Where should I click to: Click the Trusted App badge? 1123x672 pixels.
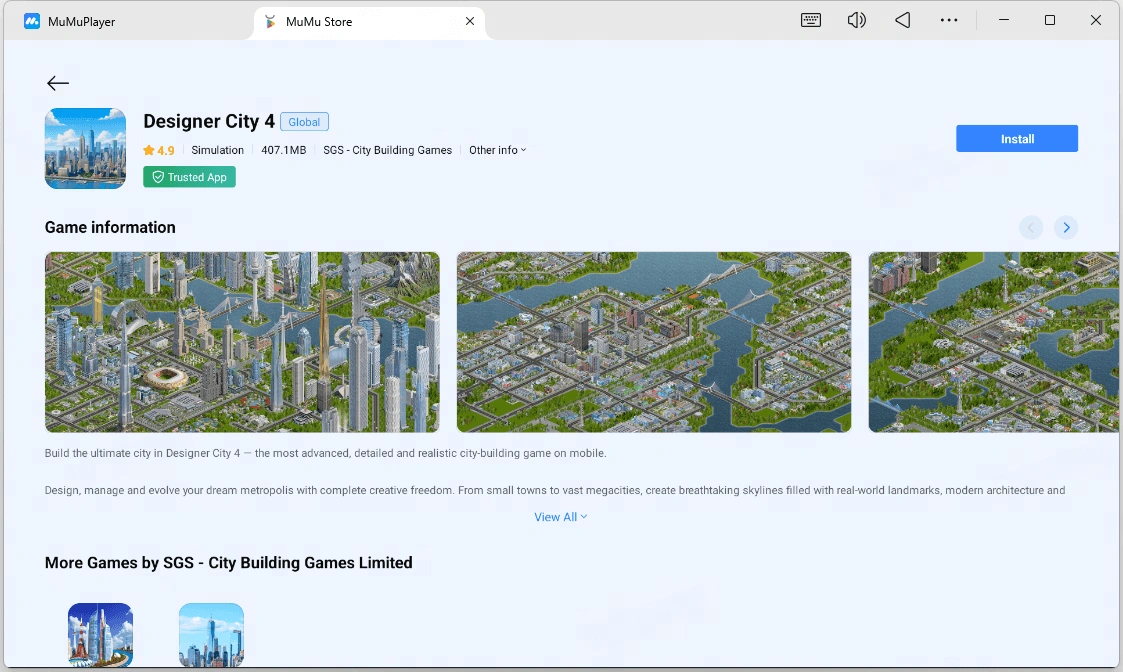(189, 177)
